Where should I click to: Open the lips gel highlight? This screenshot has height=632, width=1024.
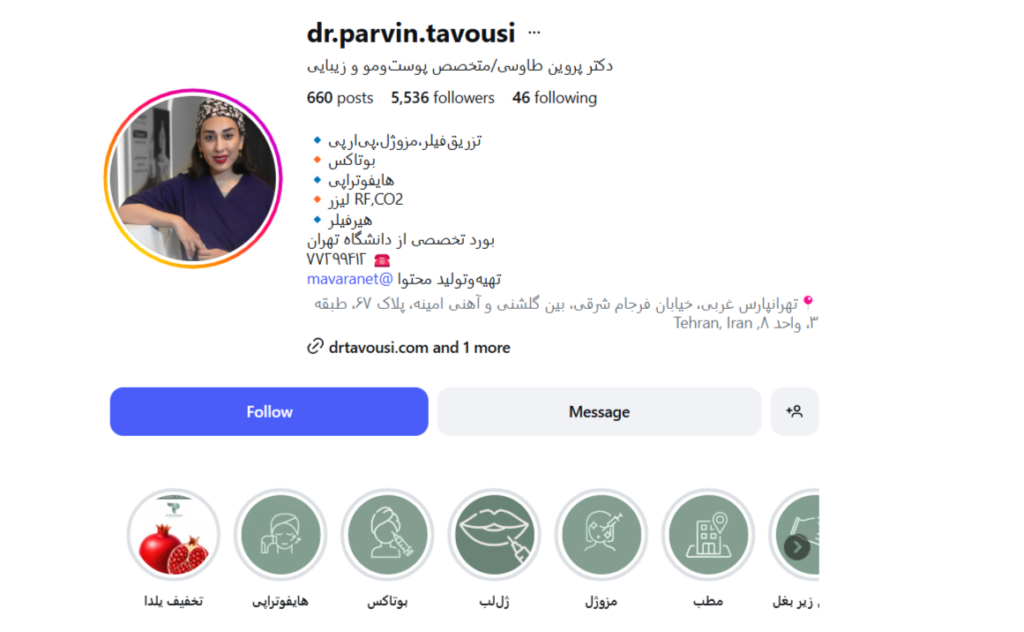coord(494,535)
